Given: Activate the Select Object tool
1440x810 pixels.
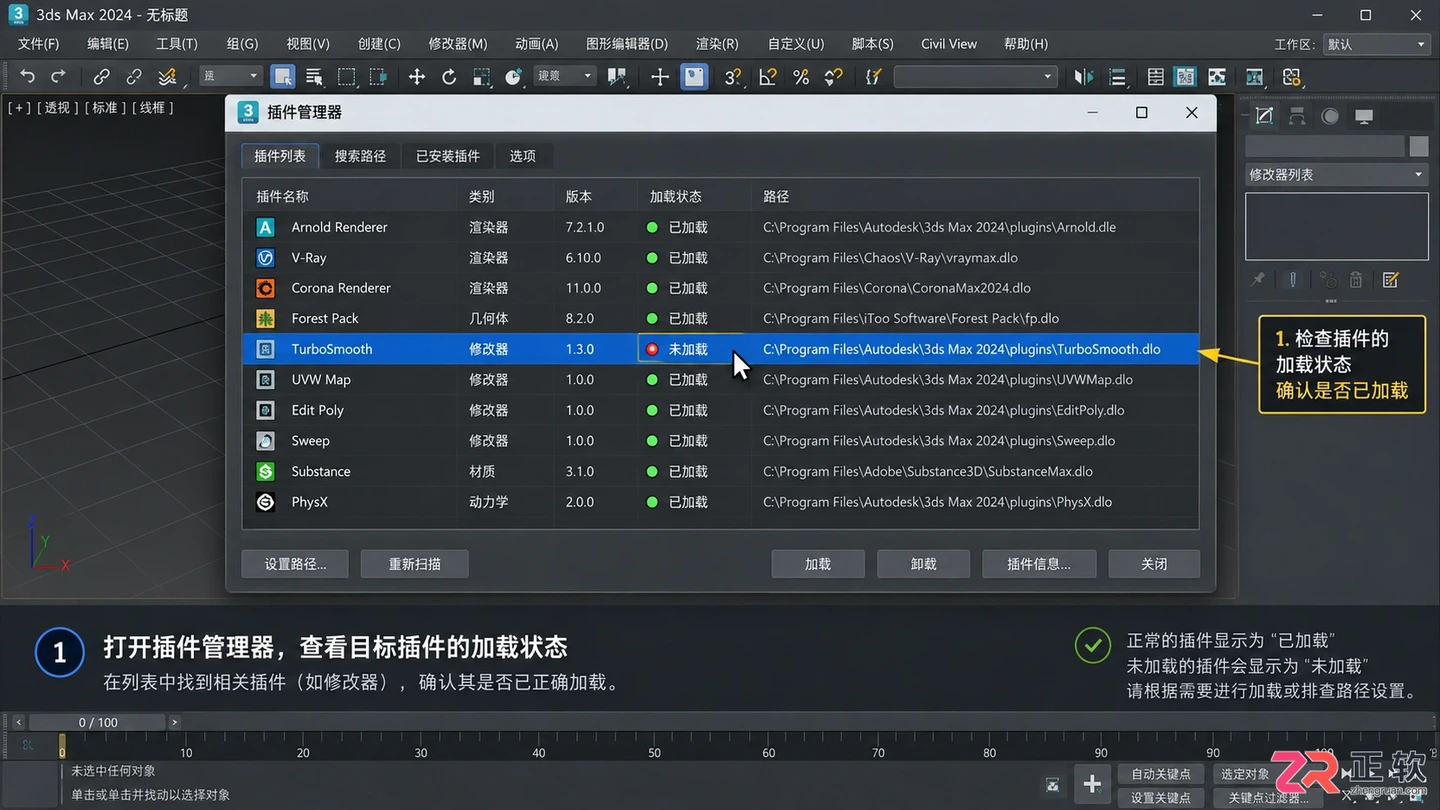Looking at the screenshot, I should [x=283, y=77].
